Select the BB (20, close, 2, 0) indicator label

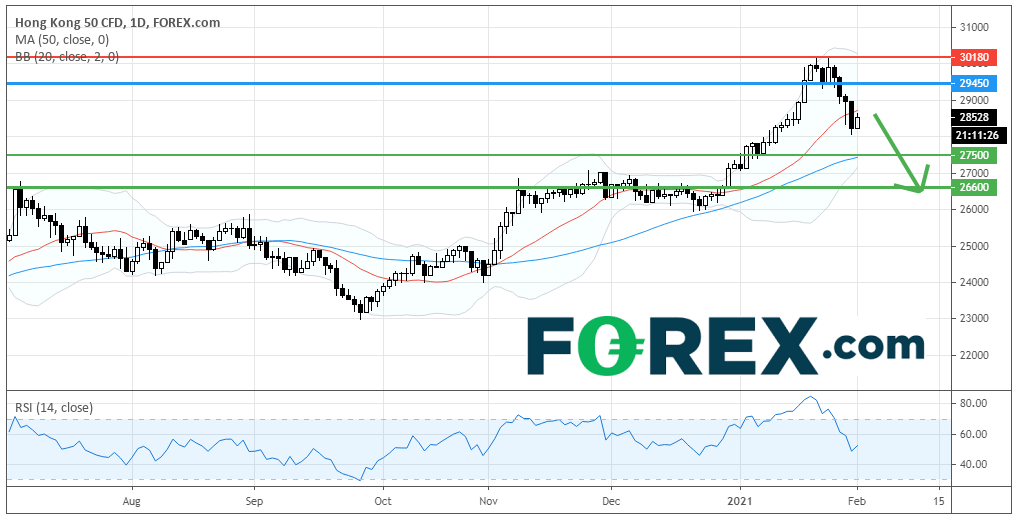[x=67, y=56]
